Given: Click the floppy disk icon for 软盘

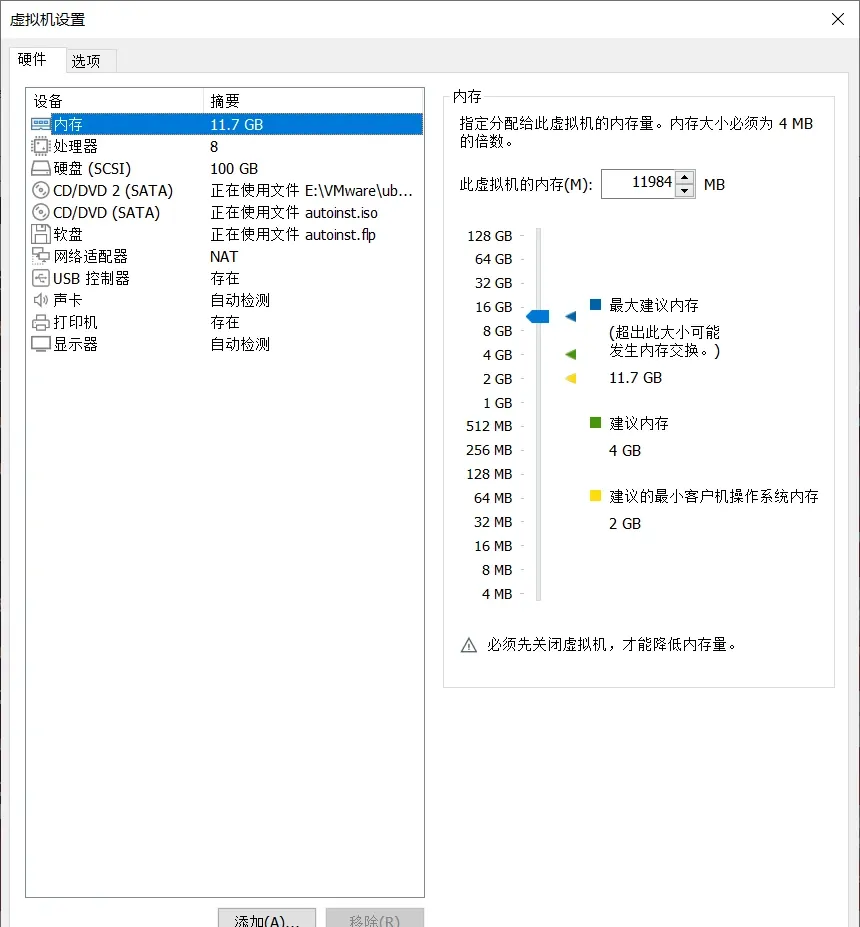Looking at the screenshot, I should pyautogui.click(x=40, y=234).
